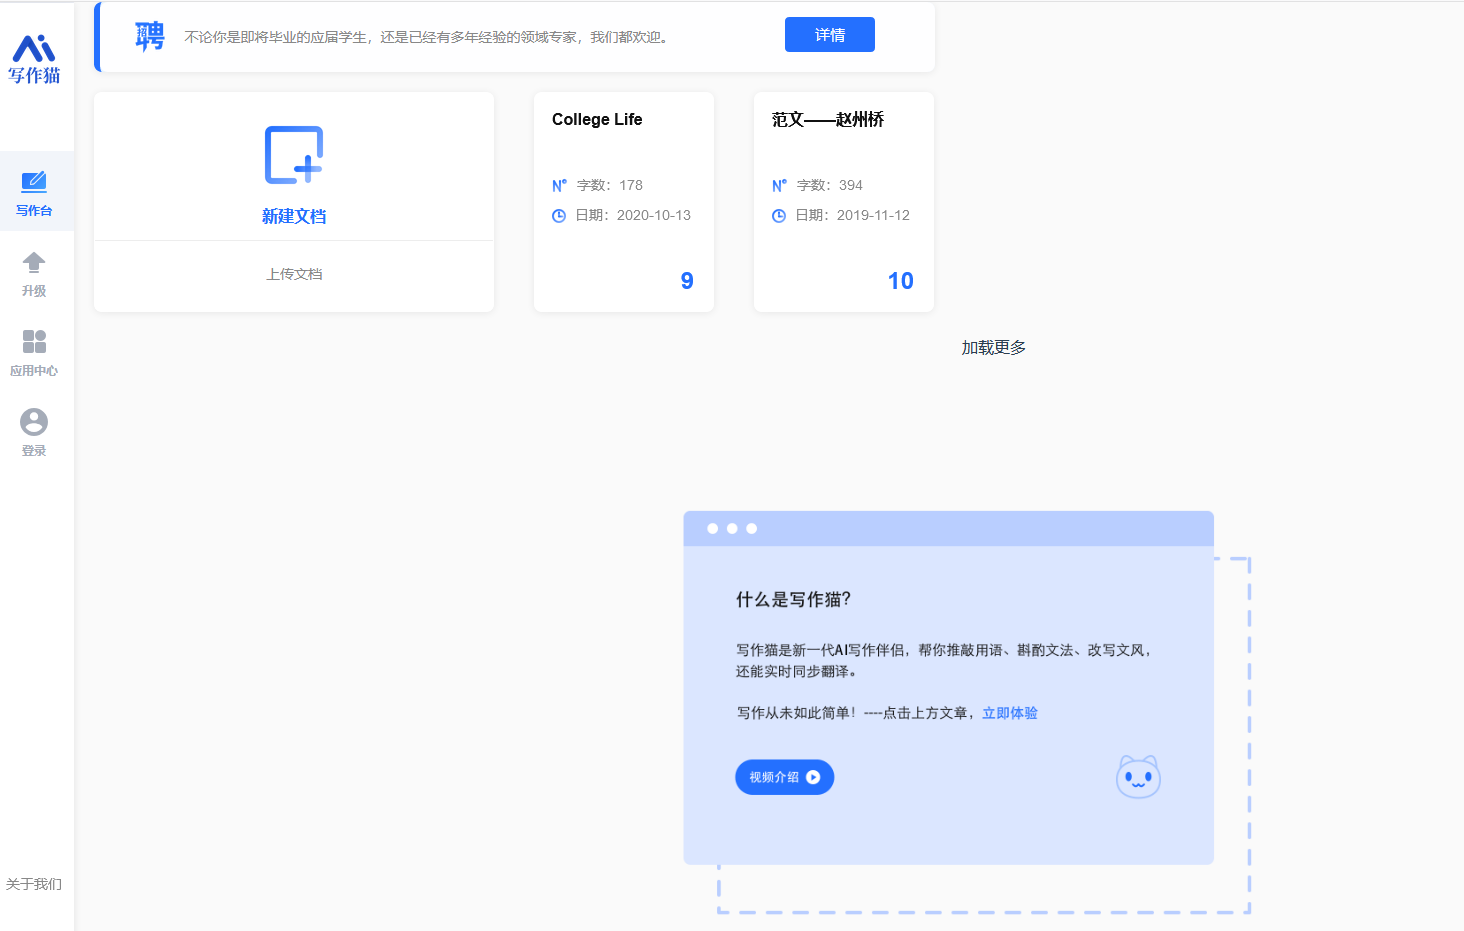Open the 升级 upgrade arrow icon
Screen dimensions: 1464x931
[x=34, y=262]
